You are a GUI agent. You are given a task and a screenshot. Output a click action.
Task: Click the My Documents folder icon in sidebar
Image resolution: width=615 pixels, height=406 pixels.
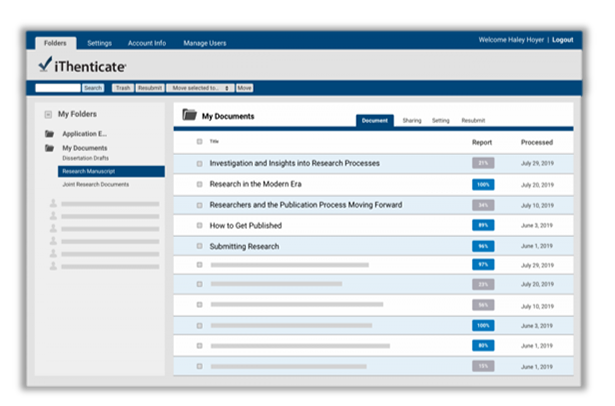[49, 148]
